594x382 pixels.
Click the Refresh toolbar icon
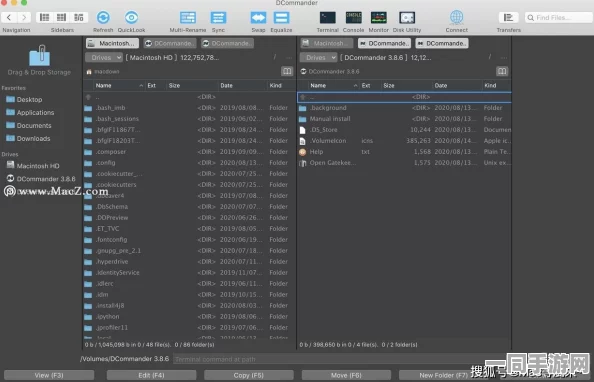103,17
